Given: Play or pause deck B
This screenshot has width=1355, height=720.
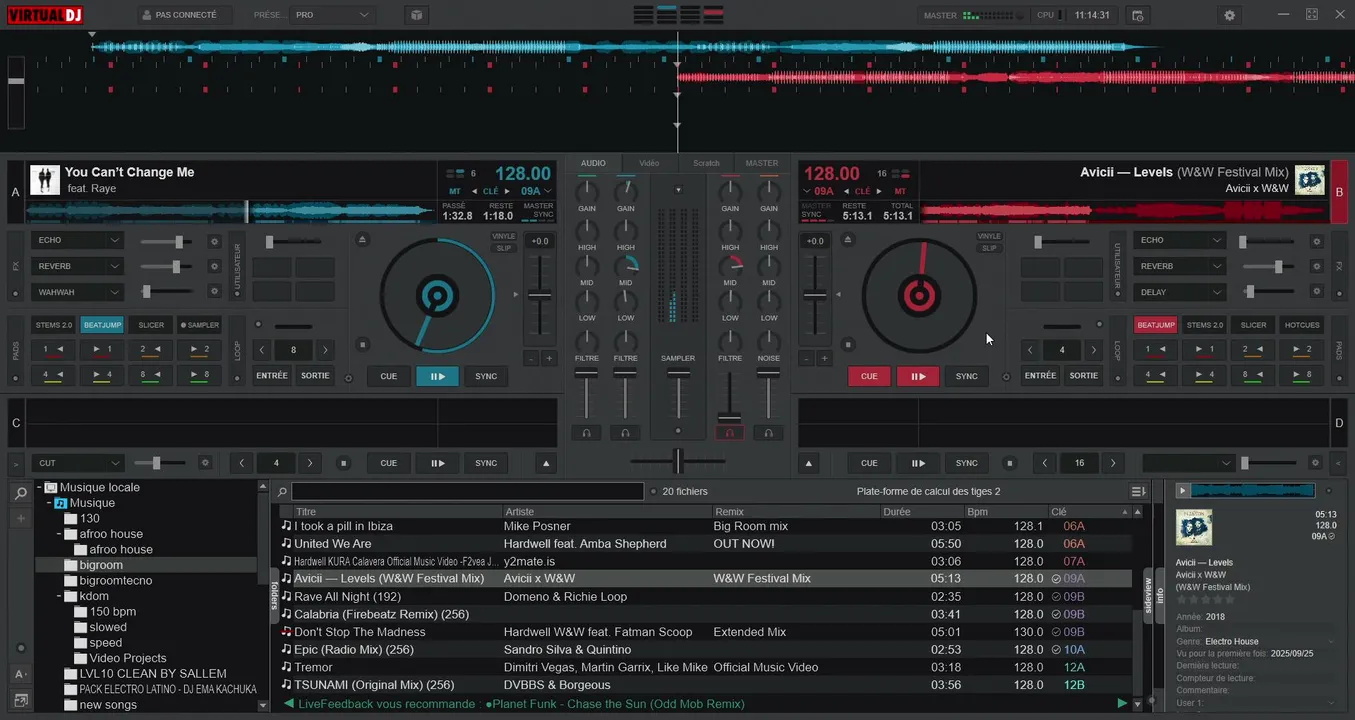Looking at the screenshot, I should [x=918, y=376].
